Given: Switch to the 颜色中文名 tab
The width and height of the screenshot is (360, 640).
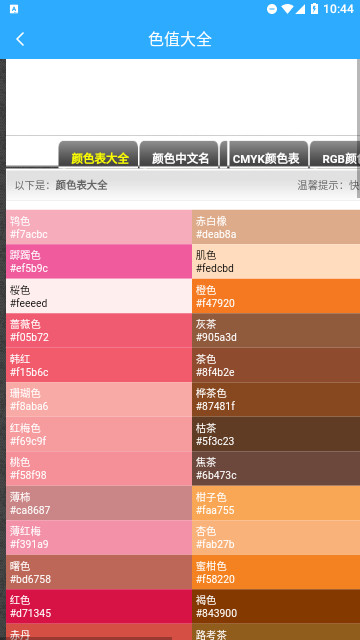Looking at the screenshot, I should (x=179, y=154).
